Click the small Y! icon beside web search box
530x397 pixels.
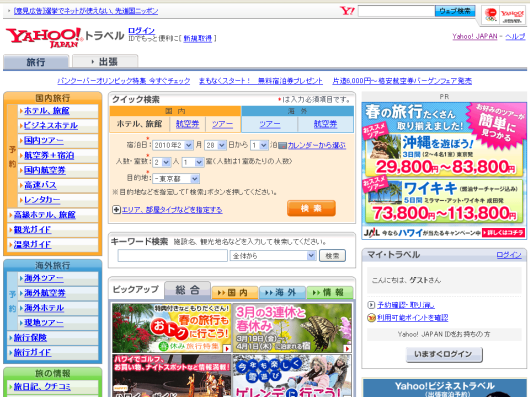347,11
